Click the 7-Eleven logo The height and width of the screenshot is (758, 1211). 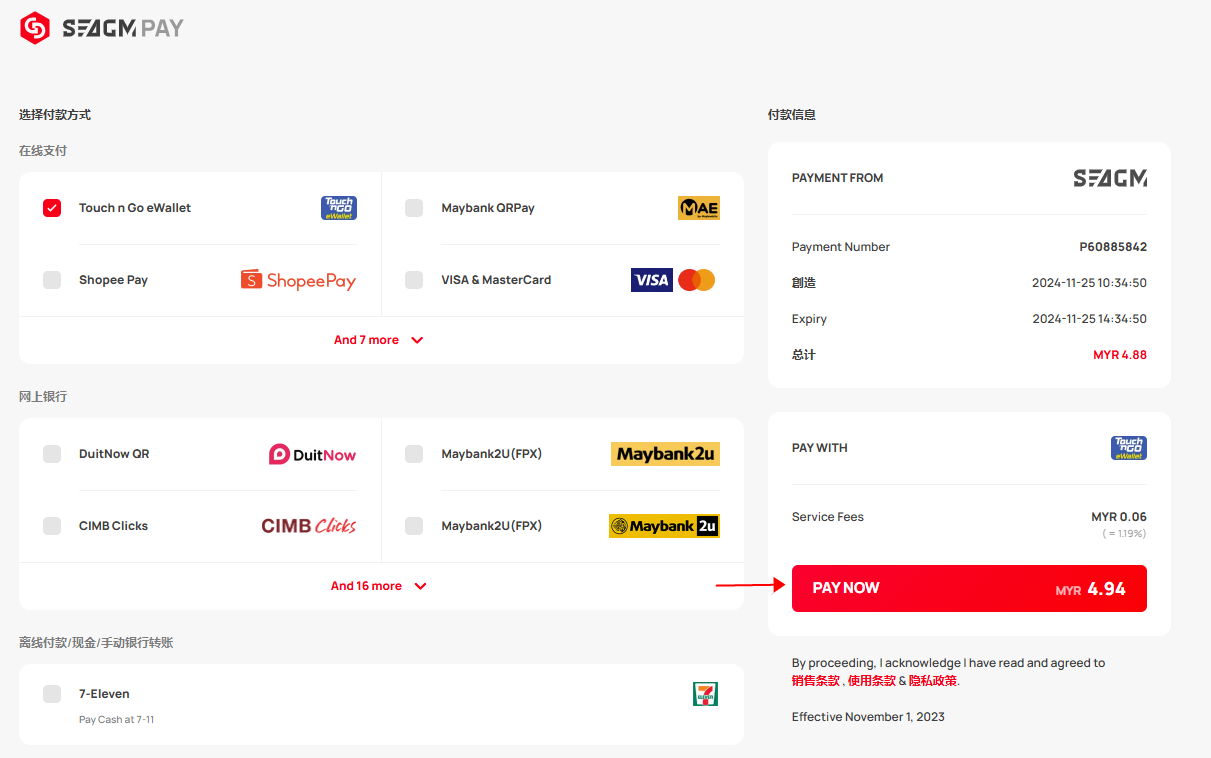tap(705, 694)
